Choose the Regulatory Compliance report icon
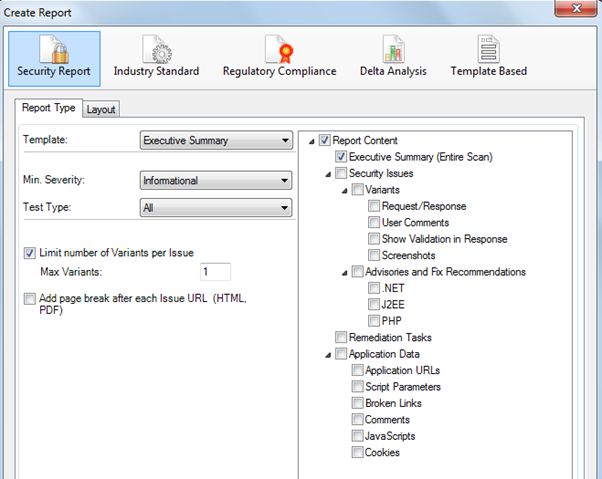 tap(279, 47)
